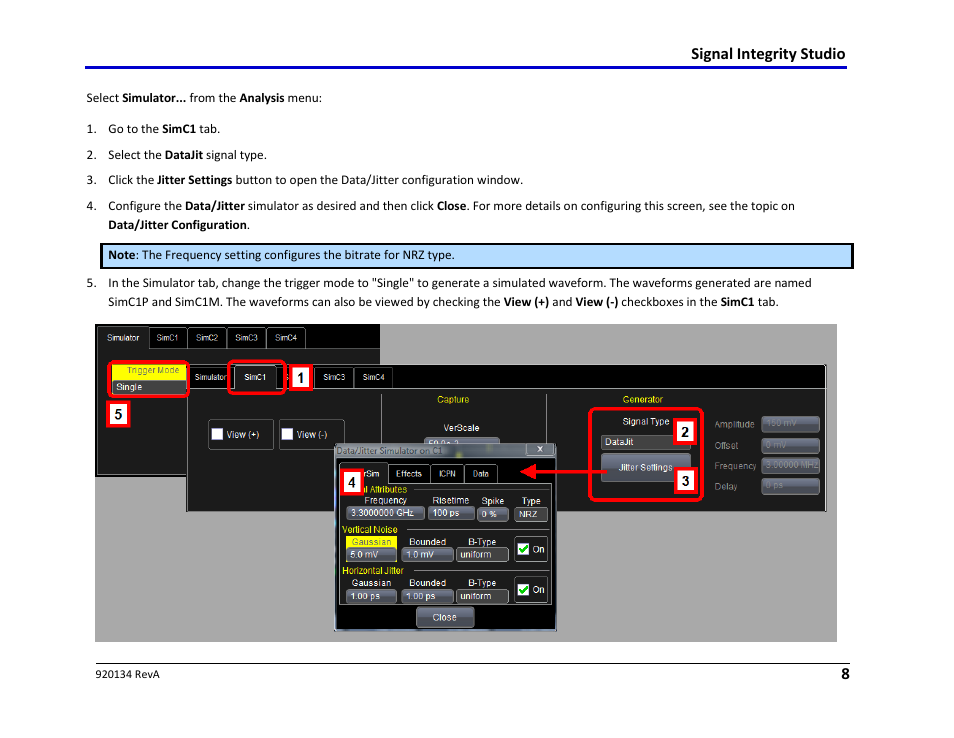This screenshot has width=954, height=738.
Task: Select the SimC4 tab in the back window
Action: click(x=286, y=338)
